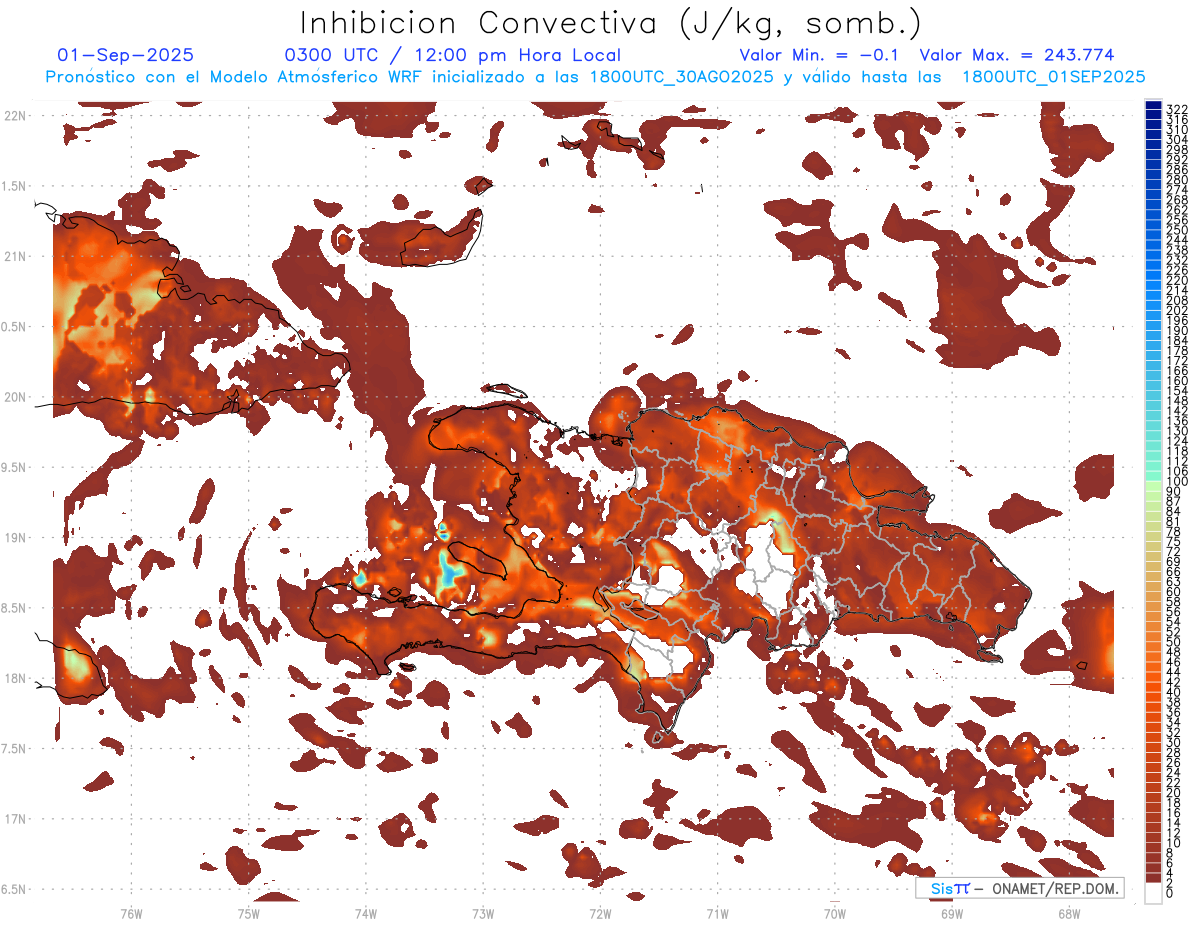
Task: Click the '72W' longitude label
Action: [600, 913]
